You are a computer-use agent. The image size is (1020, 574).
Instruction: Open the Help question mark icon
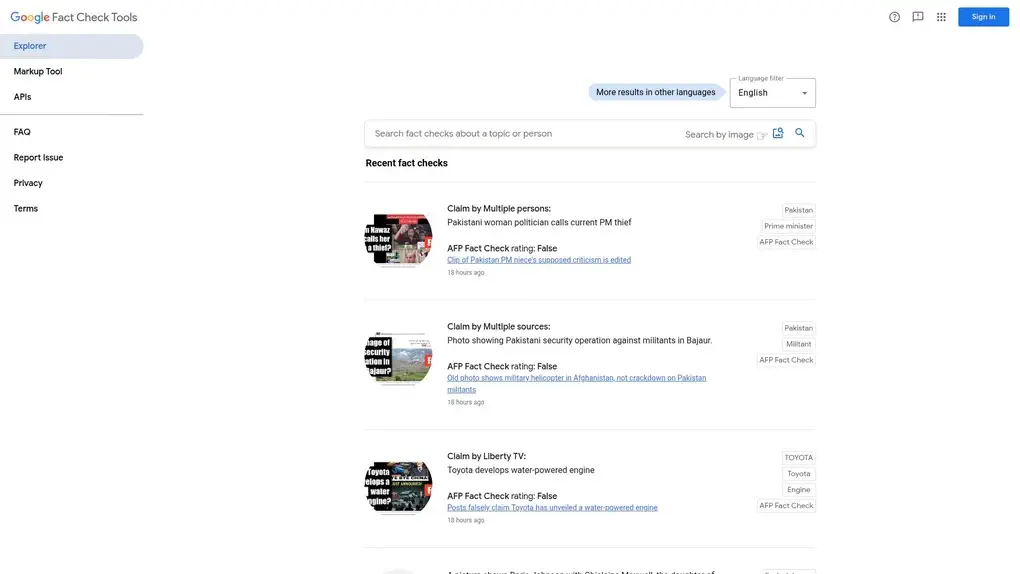coord(894,17)
